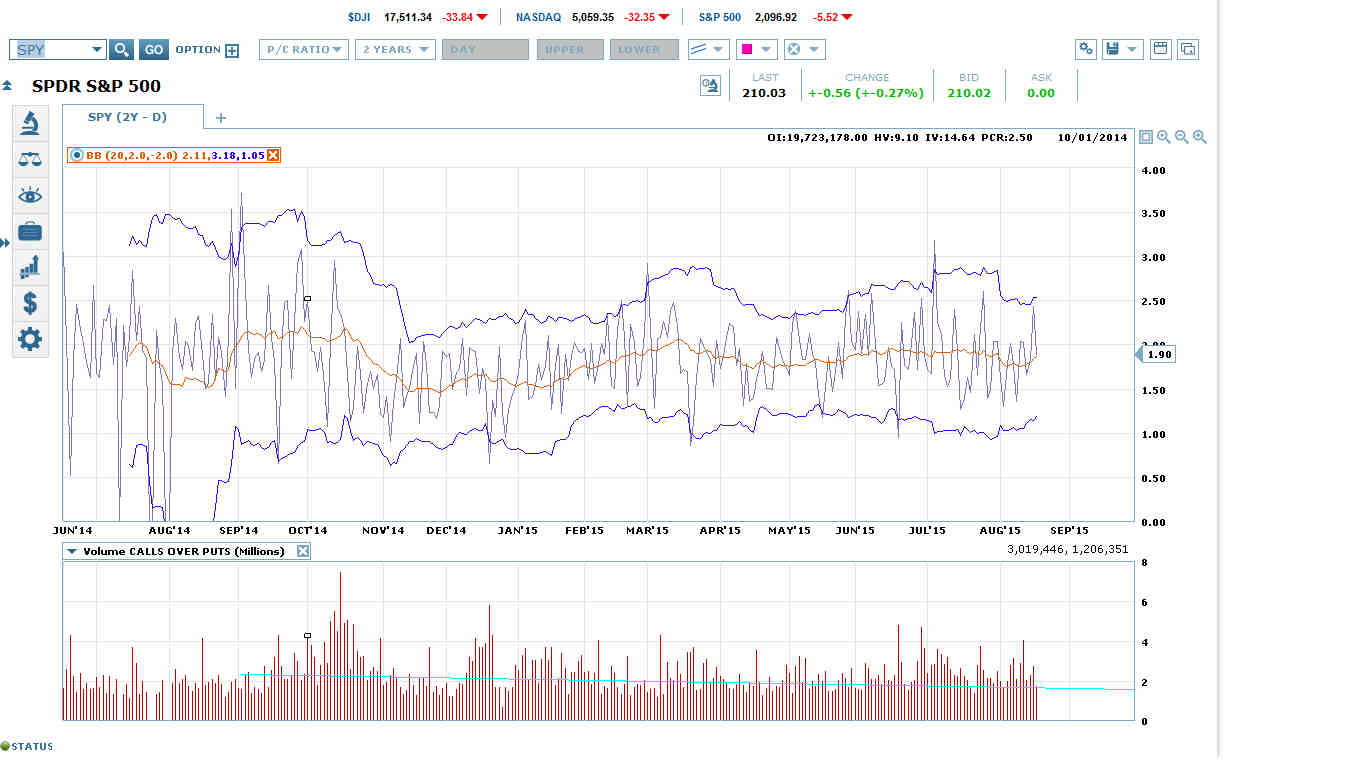This screenshot has width=1361, height=761.
Task: Click the OPTION plus box icon
Action: pos(232,50)
